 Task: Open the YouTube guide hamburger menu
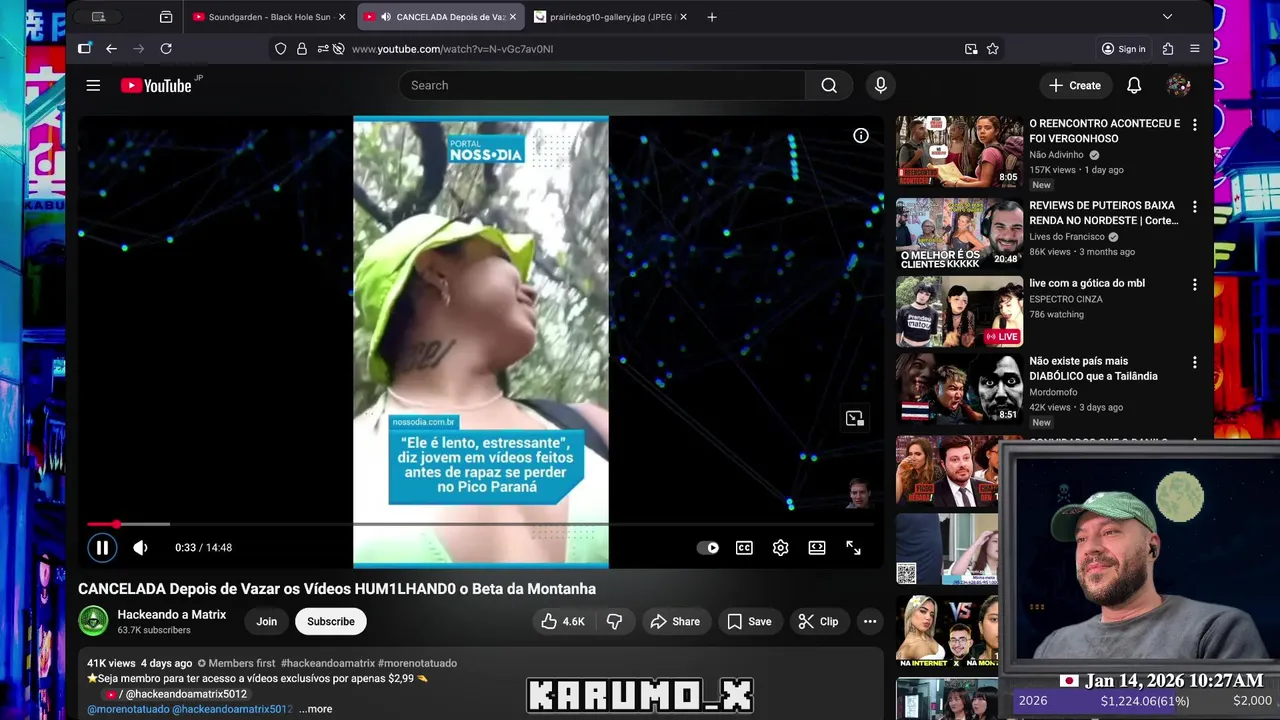coord(93,85)
